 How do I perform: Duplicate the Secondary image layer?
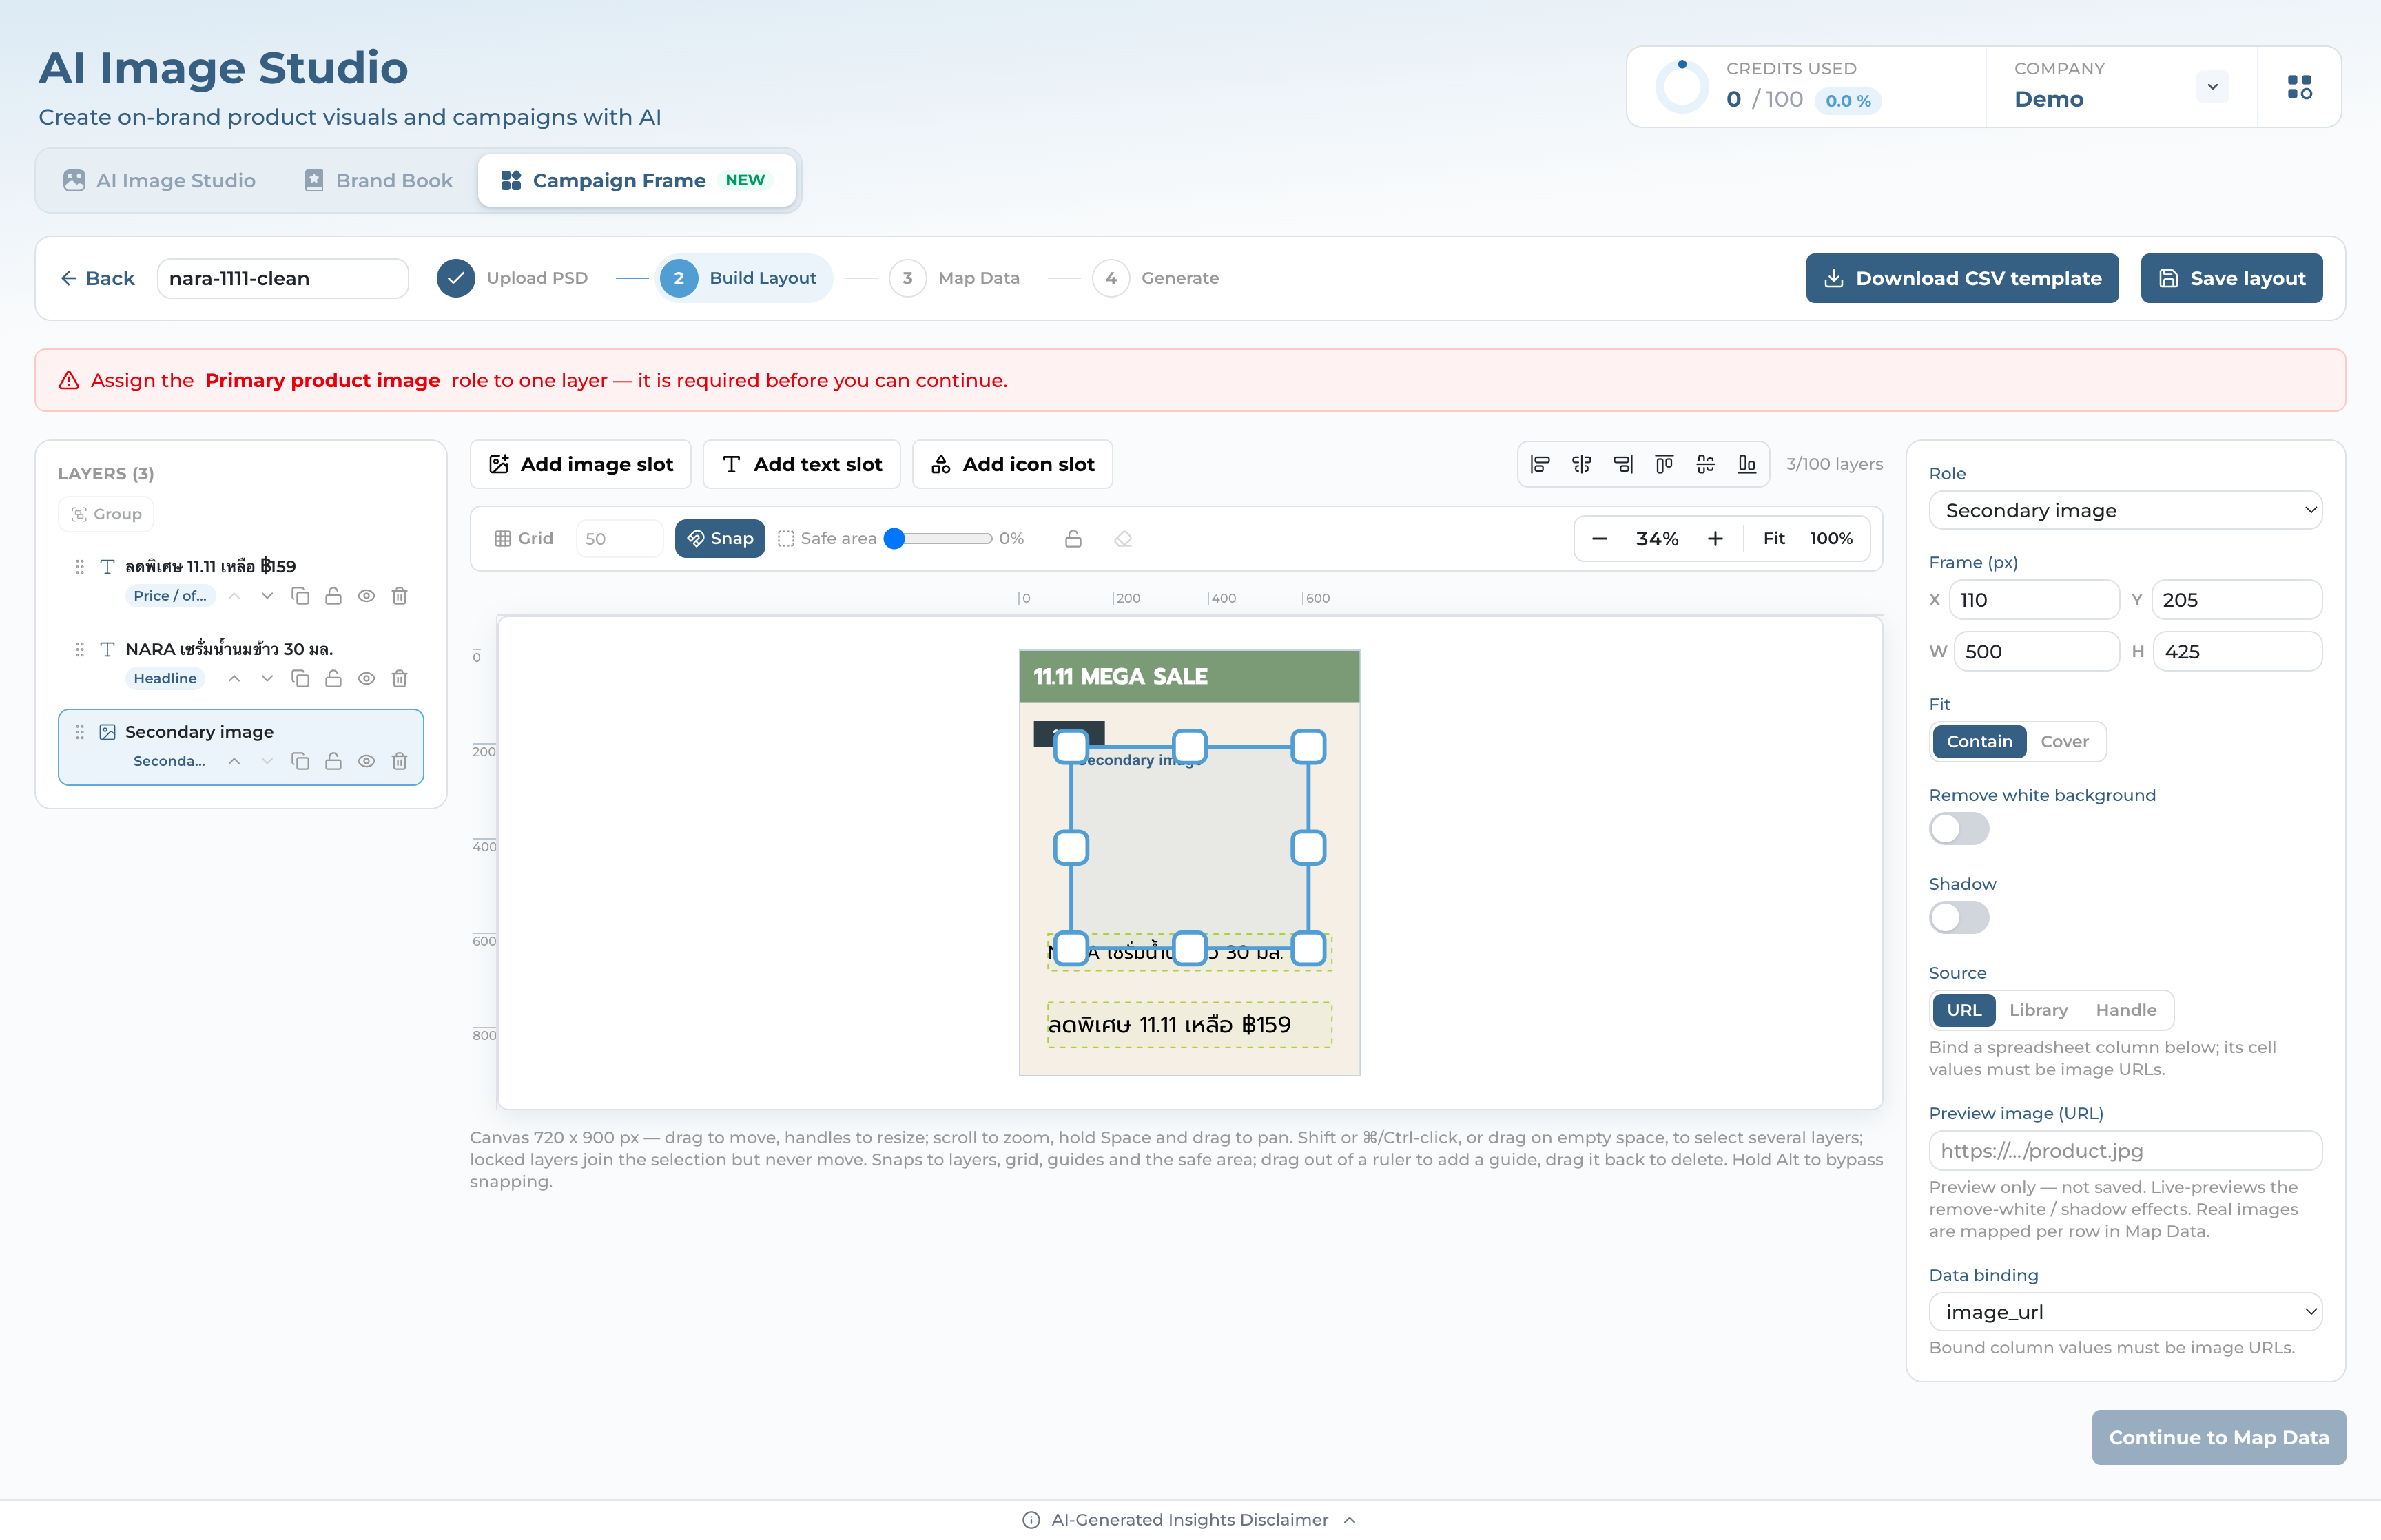[300, 761]
